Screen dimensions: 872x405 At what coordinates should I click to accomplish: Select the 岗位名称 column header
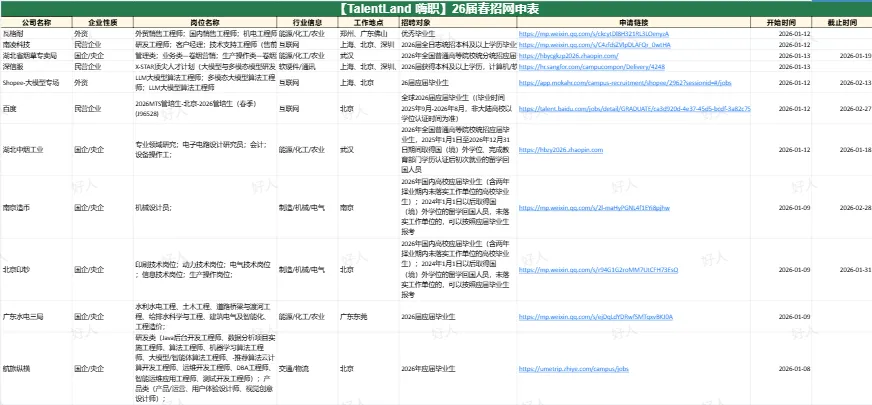tap(205, 22)
